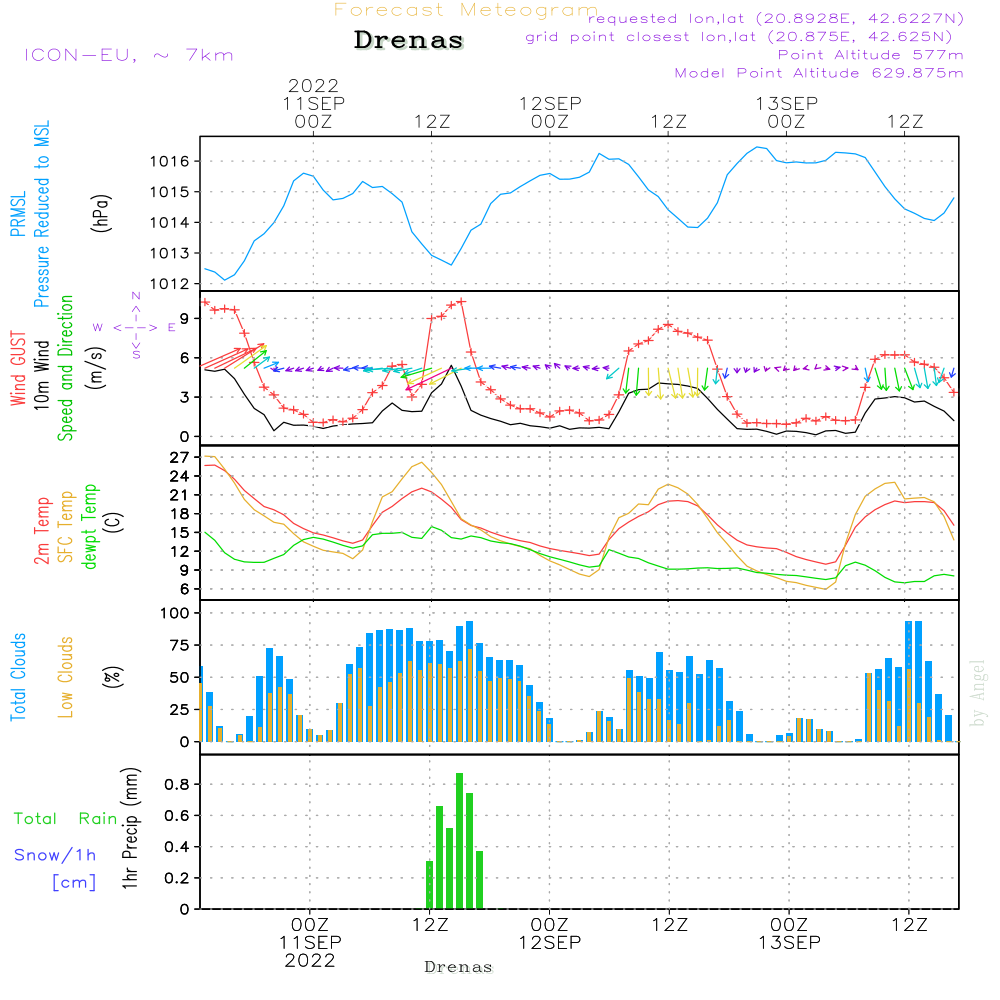The height and width of the screenshot is (1000, 1000).
Task: Click the 'N' letter on compass rose
Action: (136, 296)
